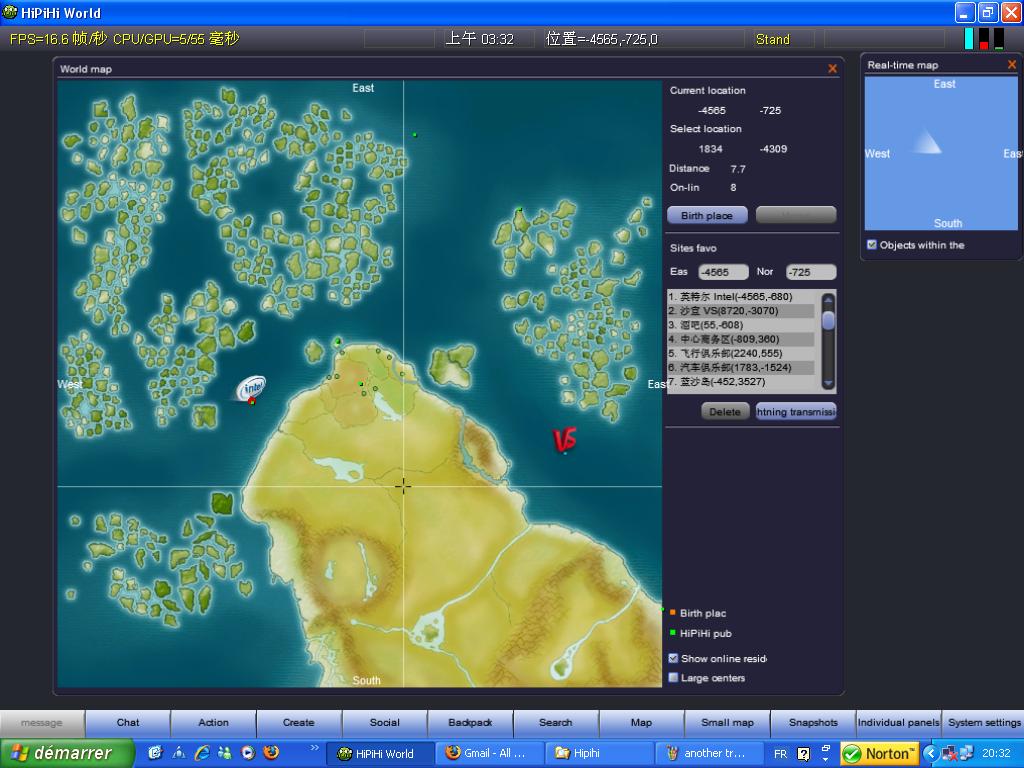Select favorite '1. Intel(-4565,-680)'
Screen dimensions: 1024x768
(741, 296)
